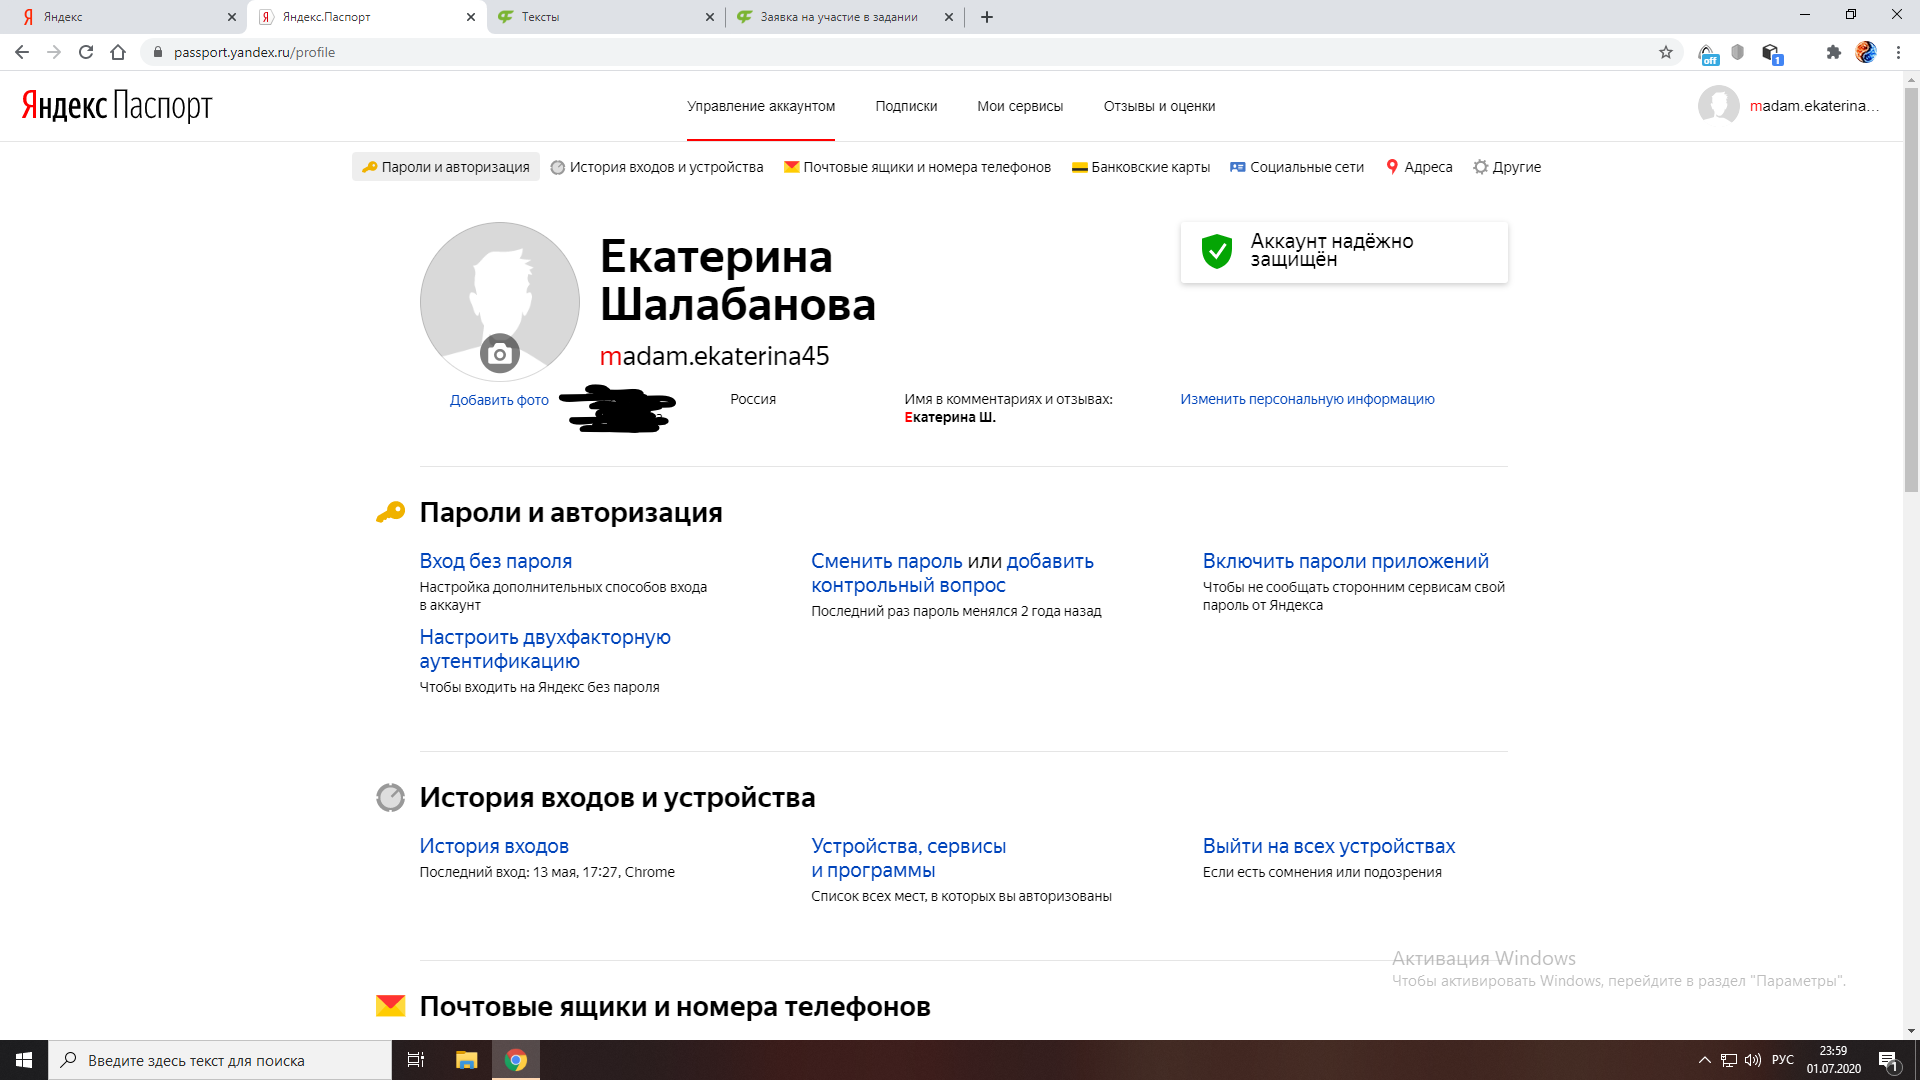Viewport: 1920px width, 1080px height.
Task: Click the Chrome icon in the taskbar
Action: click(x=516, y=1060)
